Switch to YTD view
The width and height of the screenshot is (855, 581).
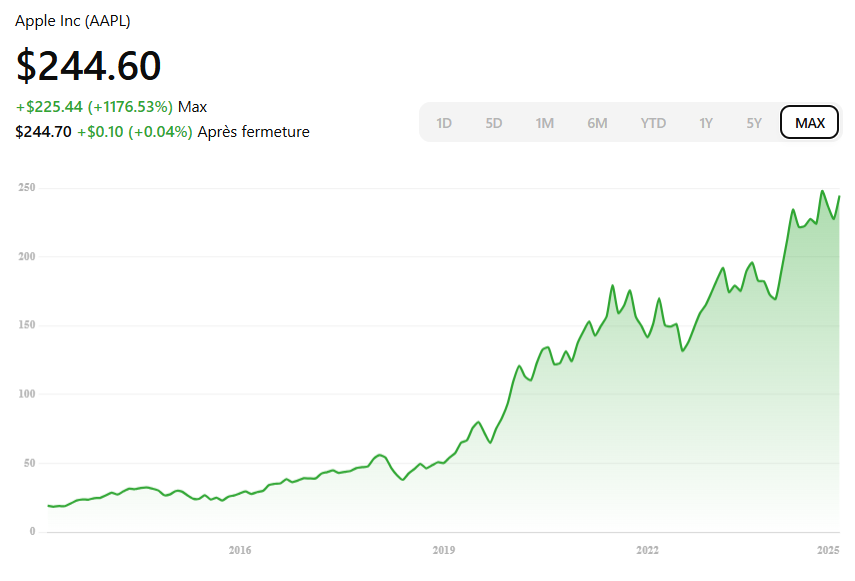(x=653, y=123)
